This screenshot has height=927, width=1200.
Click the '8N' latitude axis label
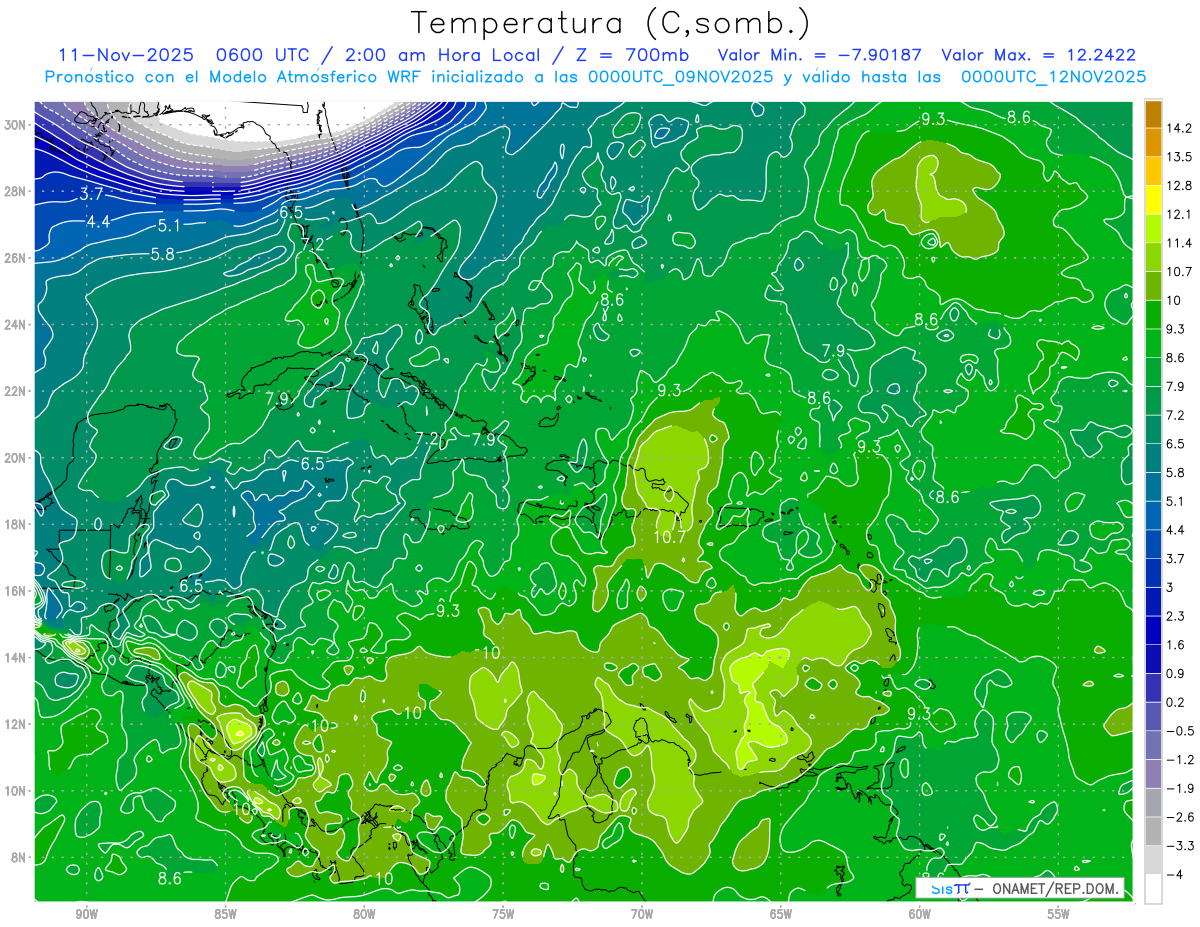[19, 858]
